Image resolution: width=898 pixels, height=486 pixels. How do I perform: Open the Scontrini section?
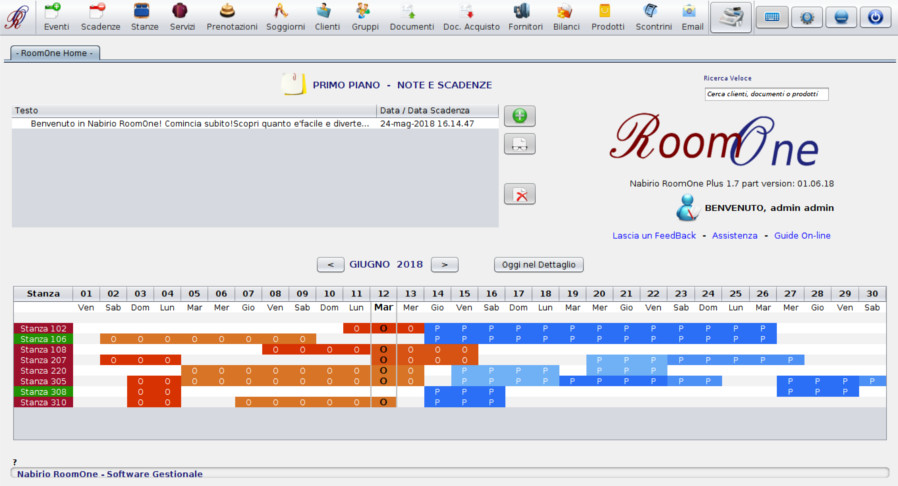click(x=653, y=17)
